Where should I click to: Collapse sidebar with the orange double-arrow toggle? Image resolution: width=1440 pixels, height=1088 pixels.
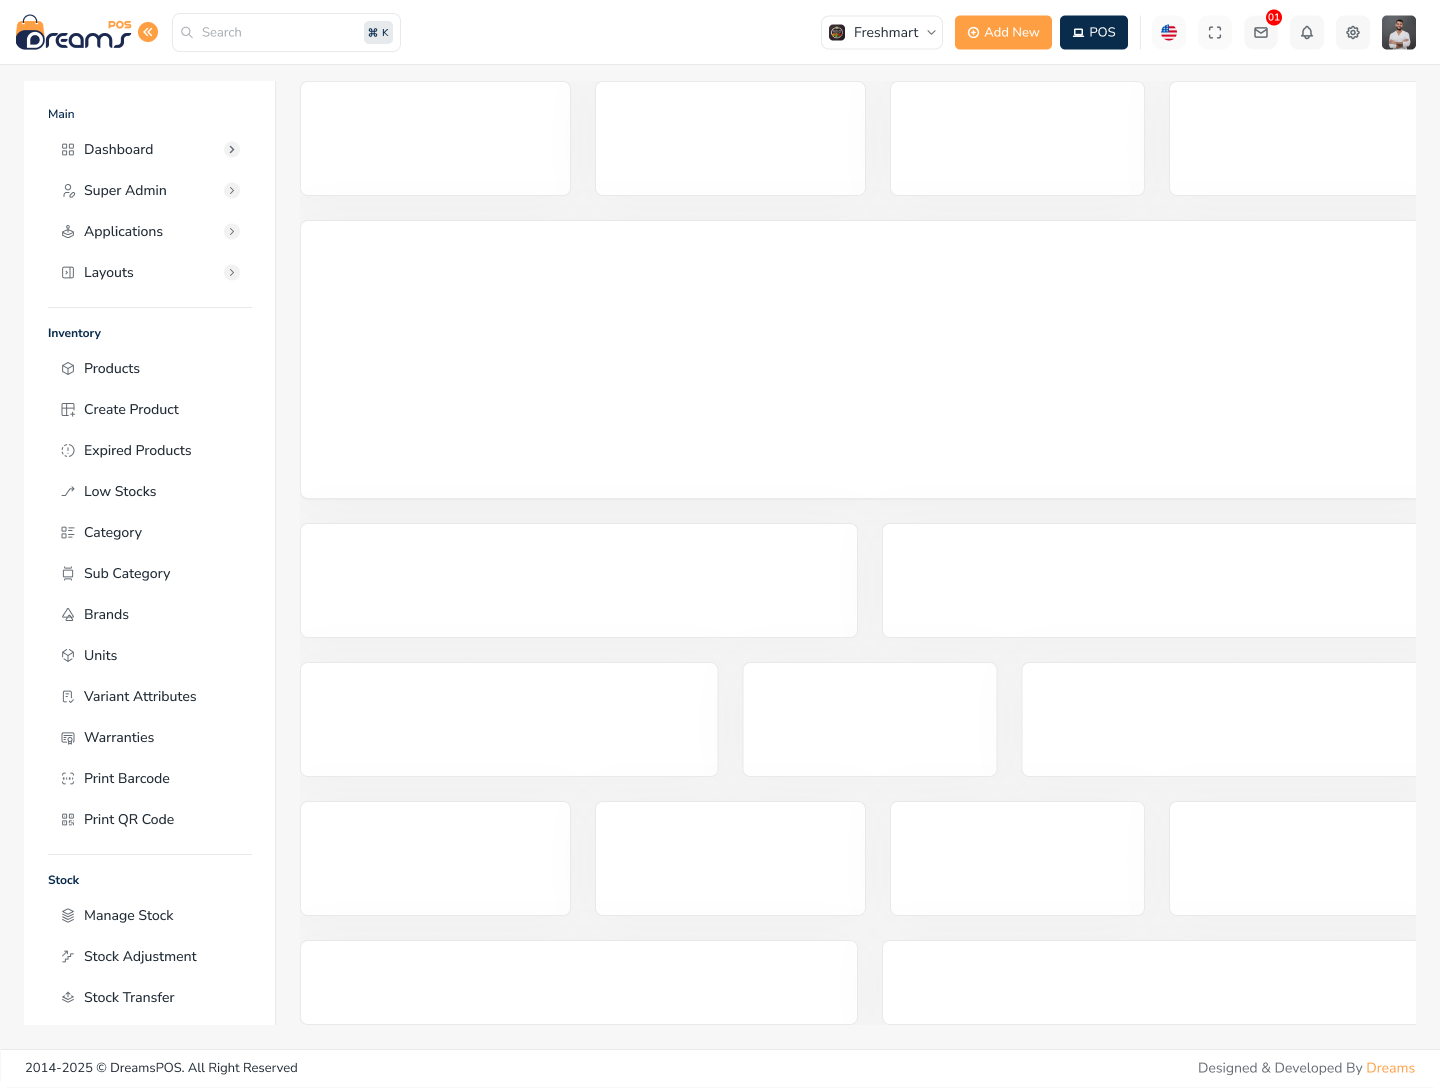[148, 32]
